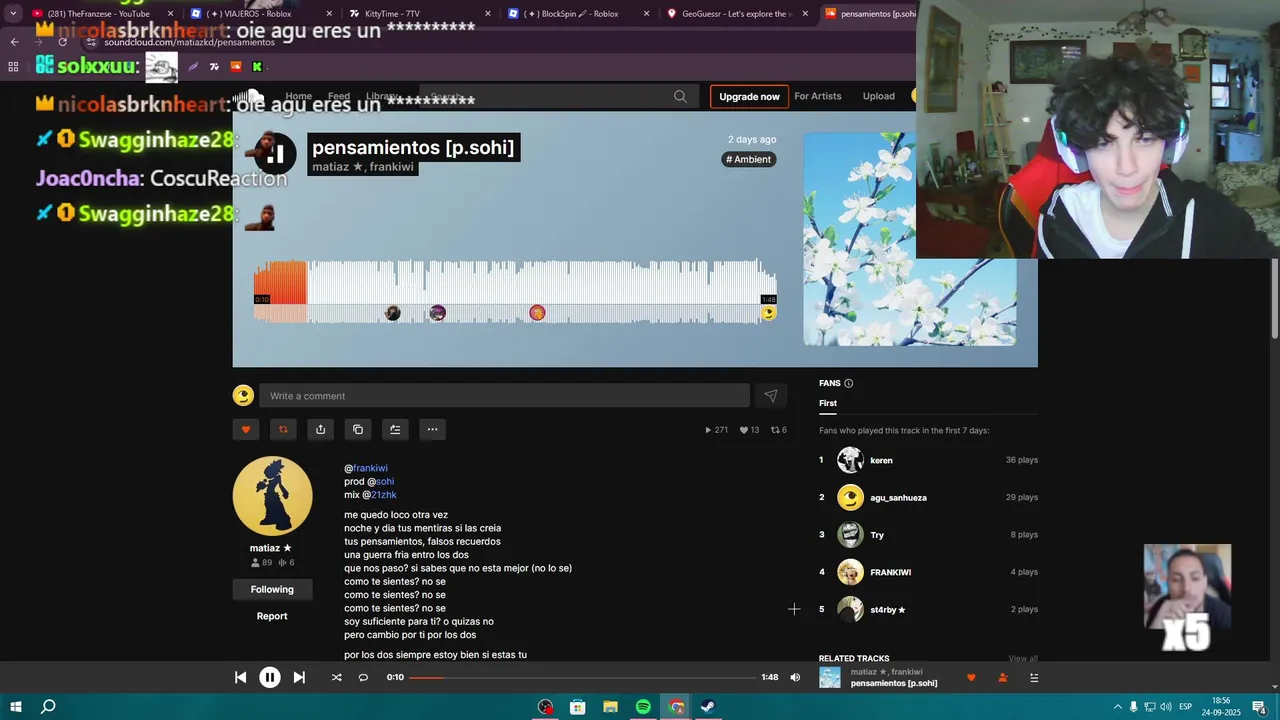1280x720 pixels.
Task: Toggle shuffle in the player bar
Action: tap(336, 677)
